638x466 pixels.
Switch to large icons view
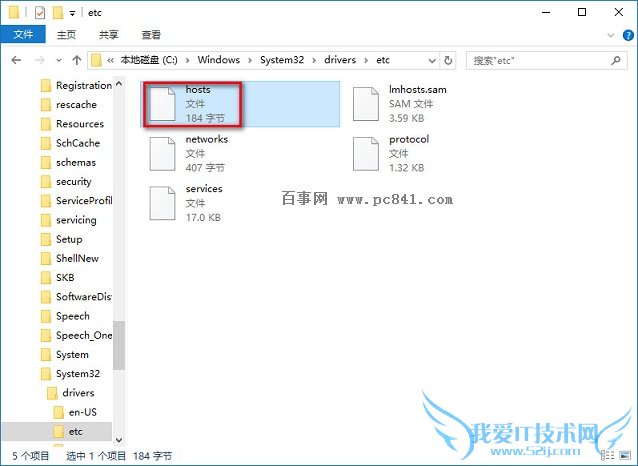point(625,455)
